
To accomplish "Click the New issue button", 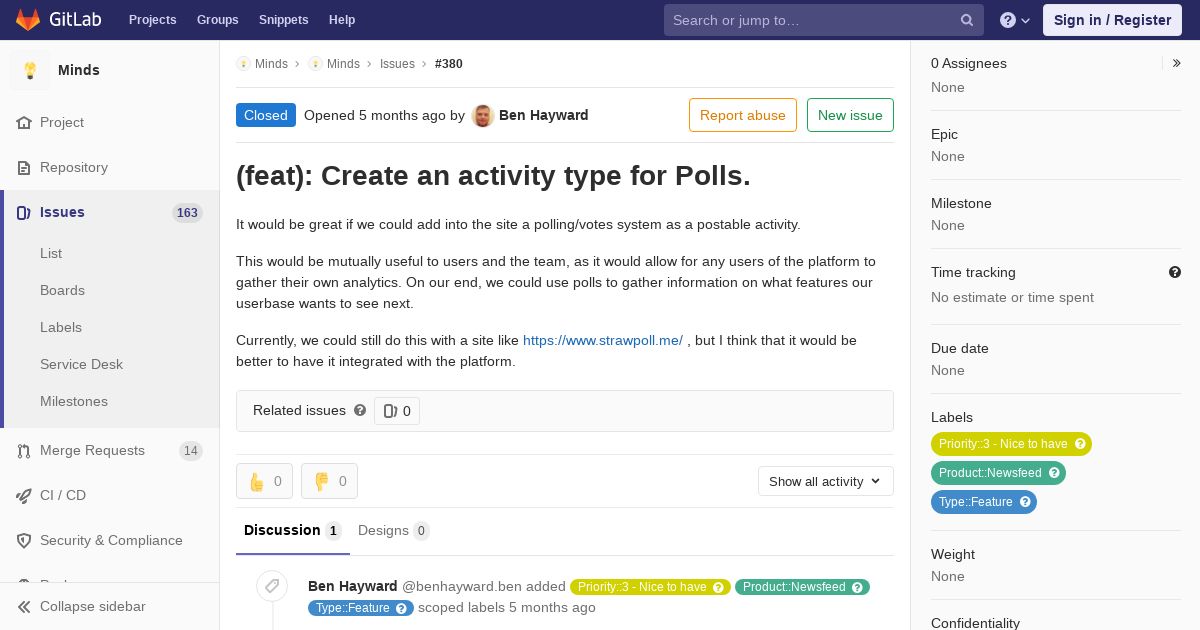I will click(x=850, y=115).
